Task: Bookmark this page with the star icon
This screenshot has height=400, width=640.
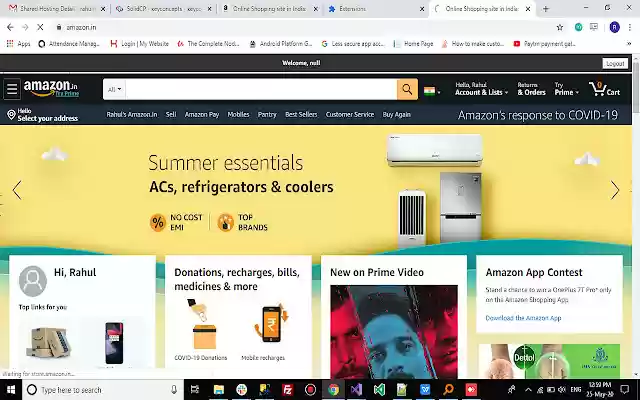Action: point(560,27)
